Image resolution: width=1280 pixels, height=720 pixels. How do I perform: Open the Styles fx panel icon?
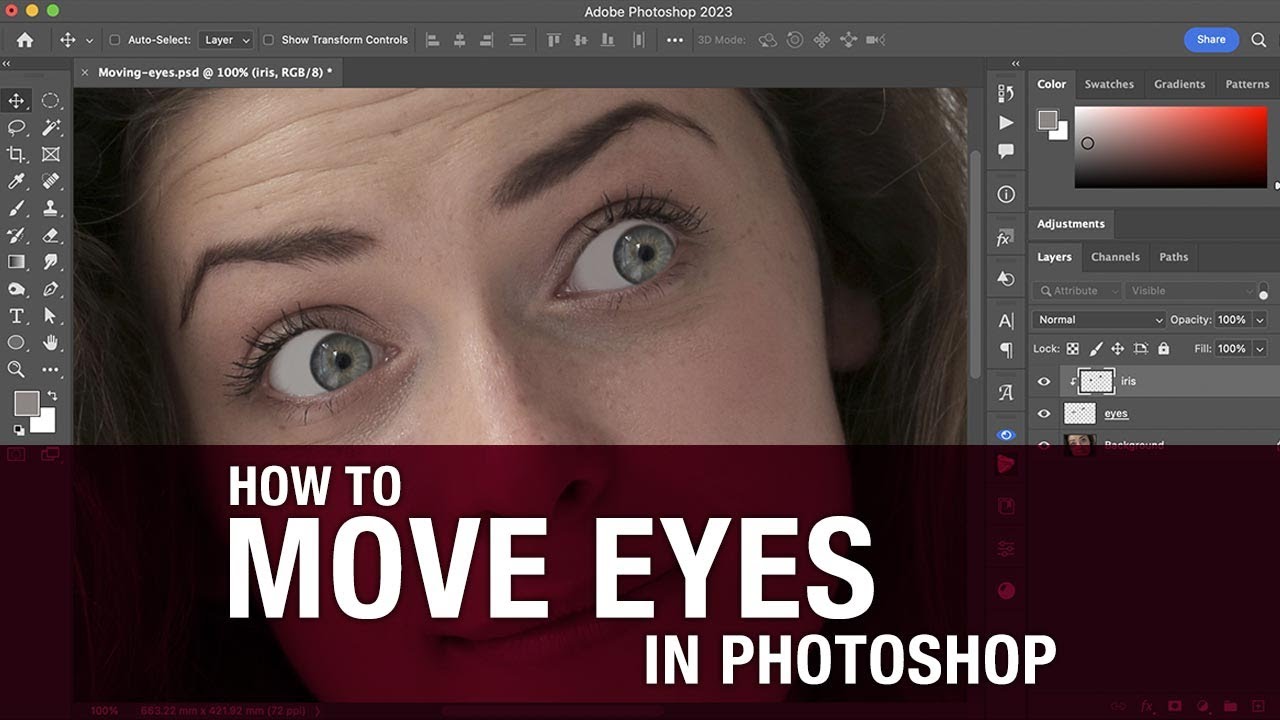1004,239
